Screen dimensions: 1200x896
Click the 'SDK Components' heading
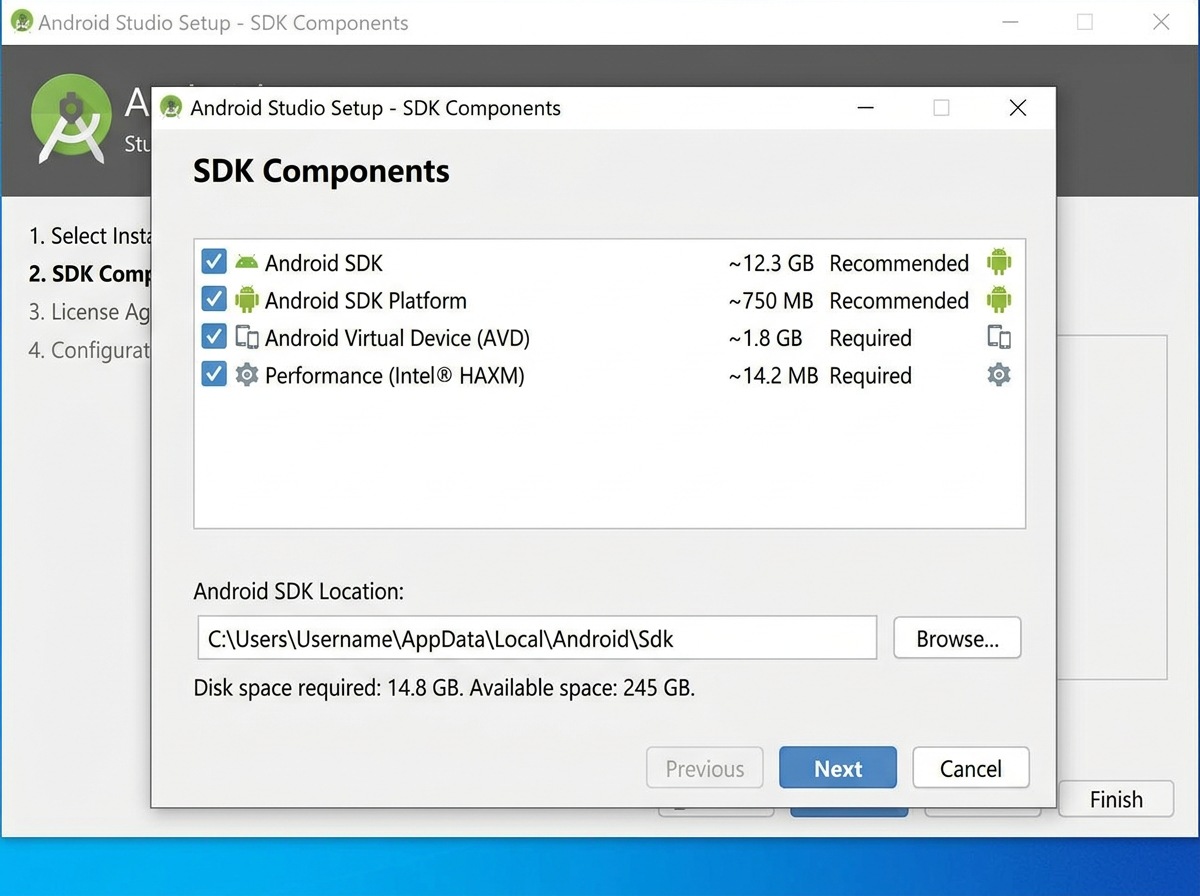click(x=321, y=171)
